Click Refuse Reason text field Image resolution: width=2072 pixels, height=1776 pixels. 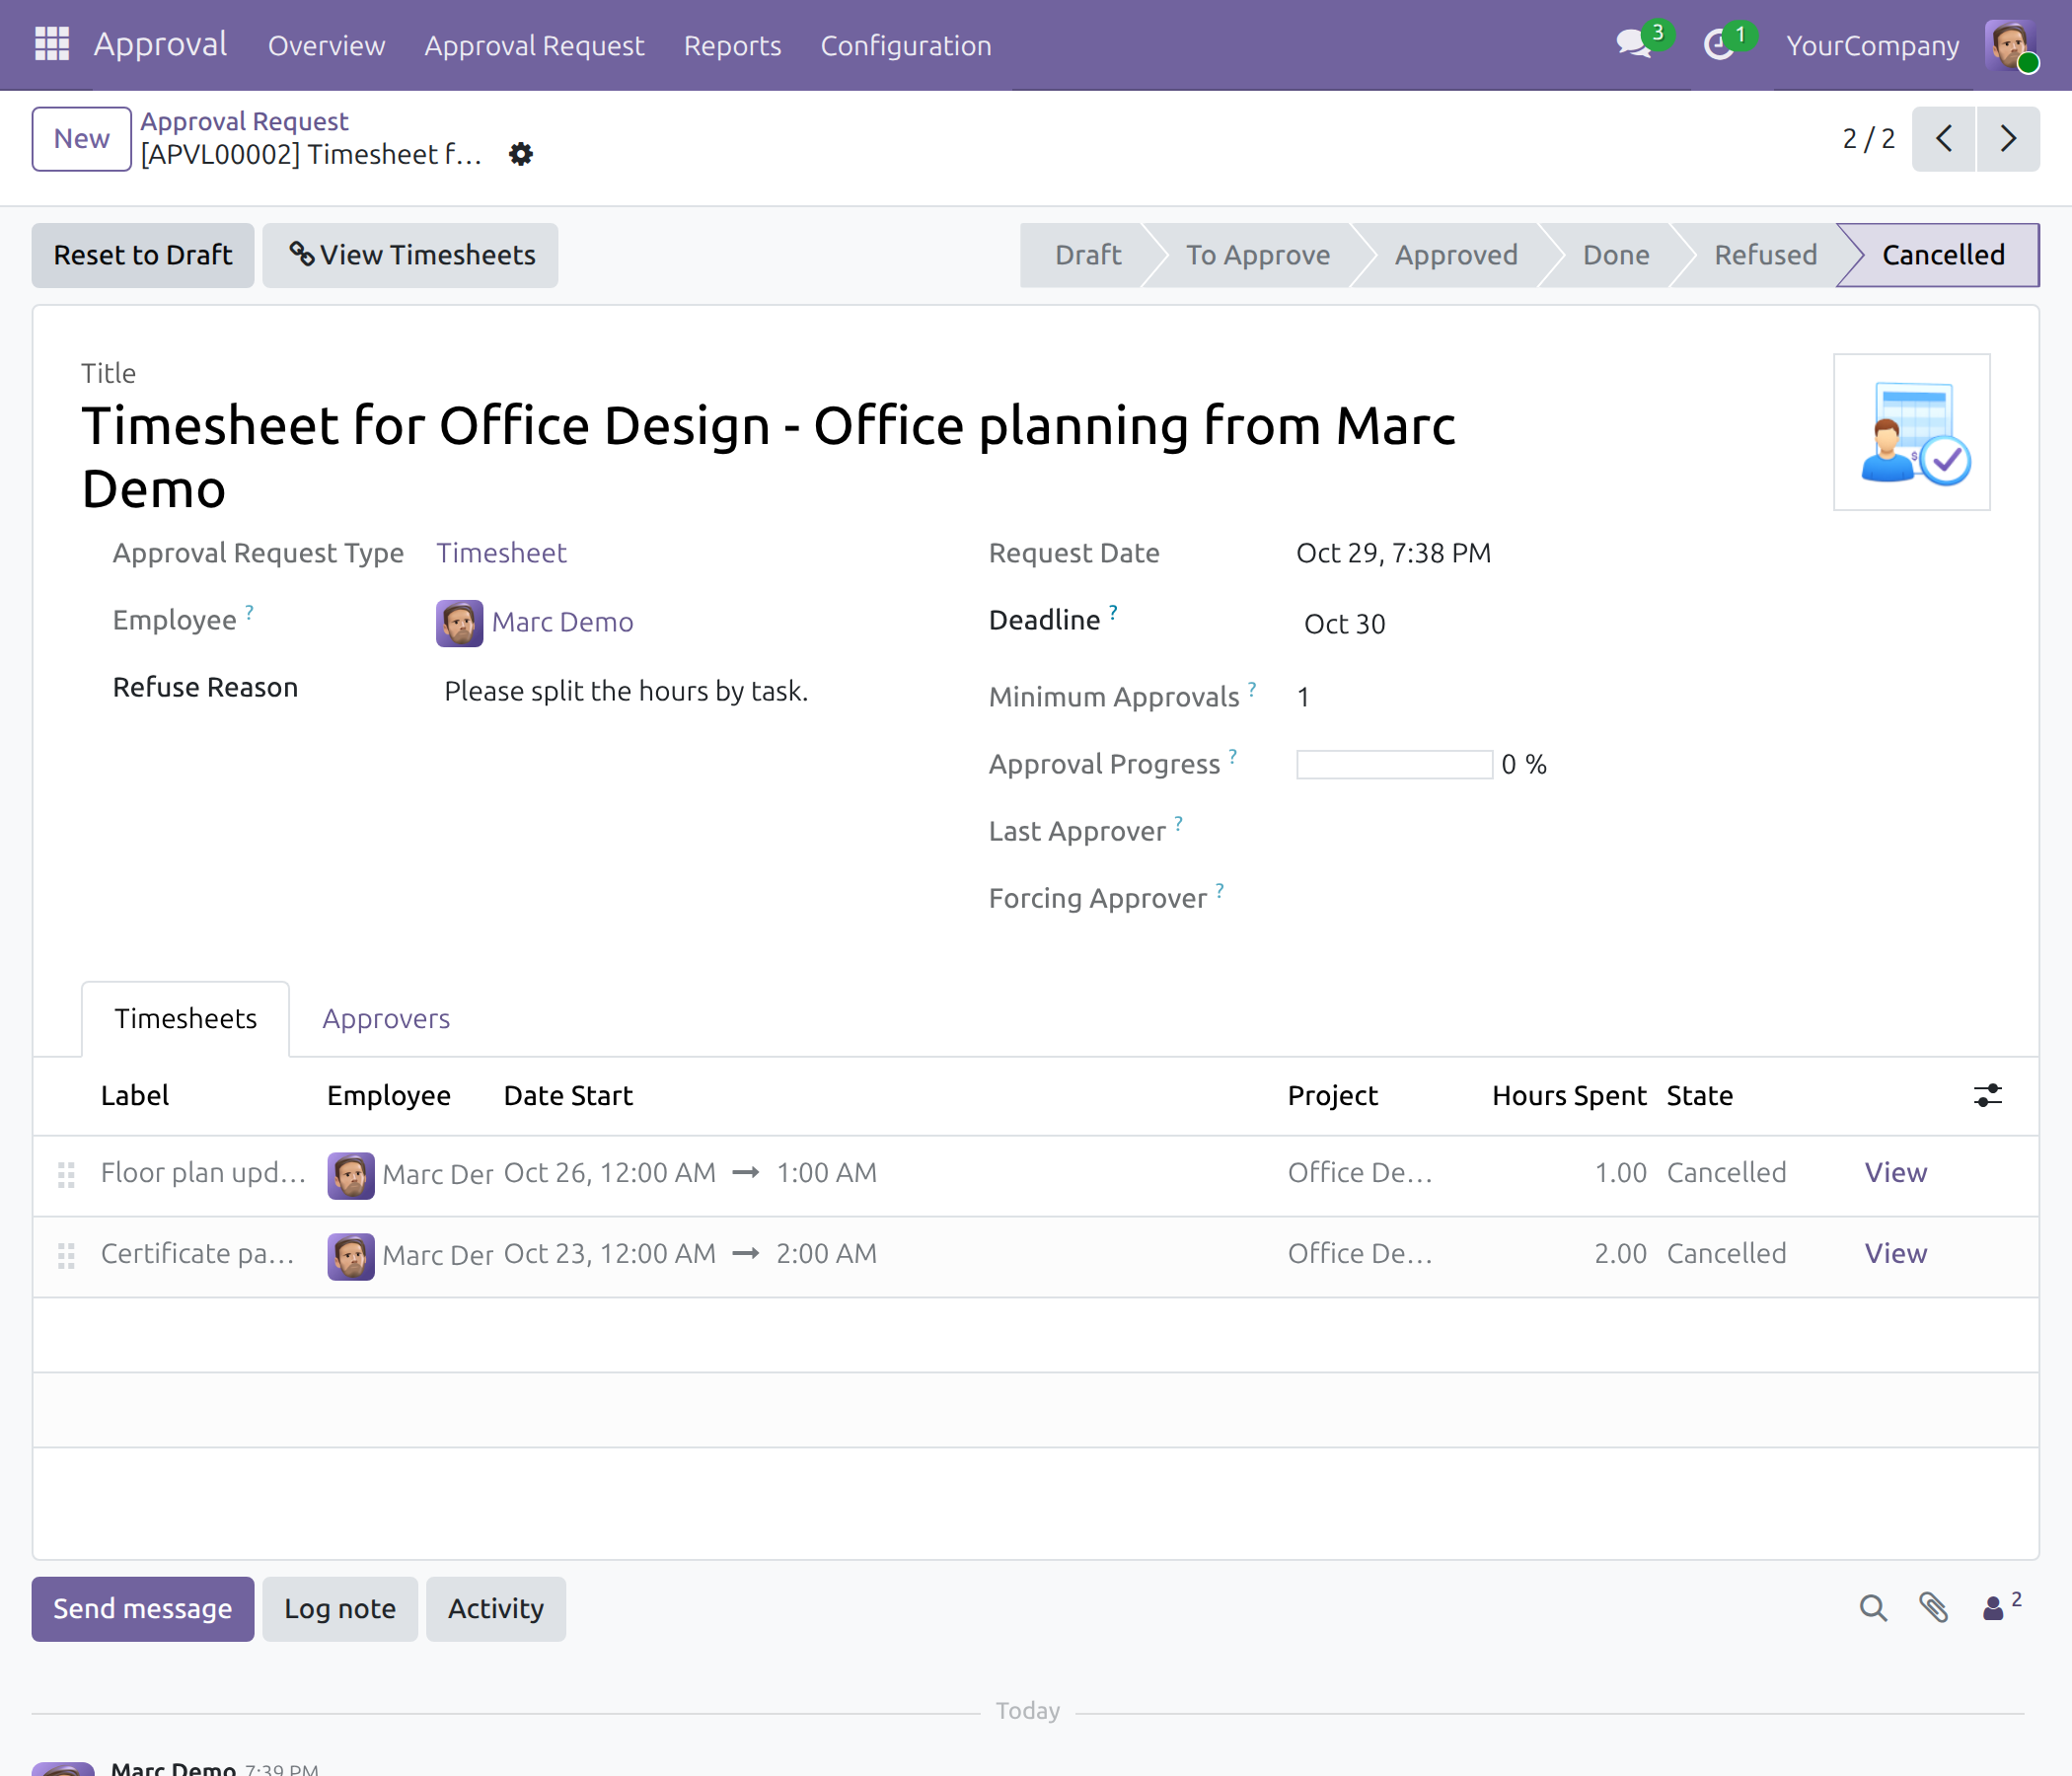pyautogui.click(x=626, y=691)
